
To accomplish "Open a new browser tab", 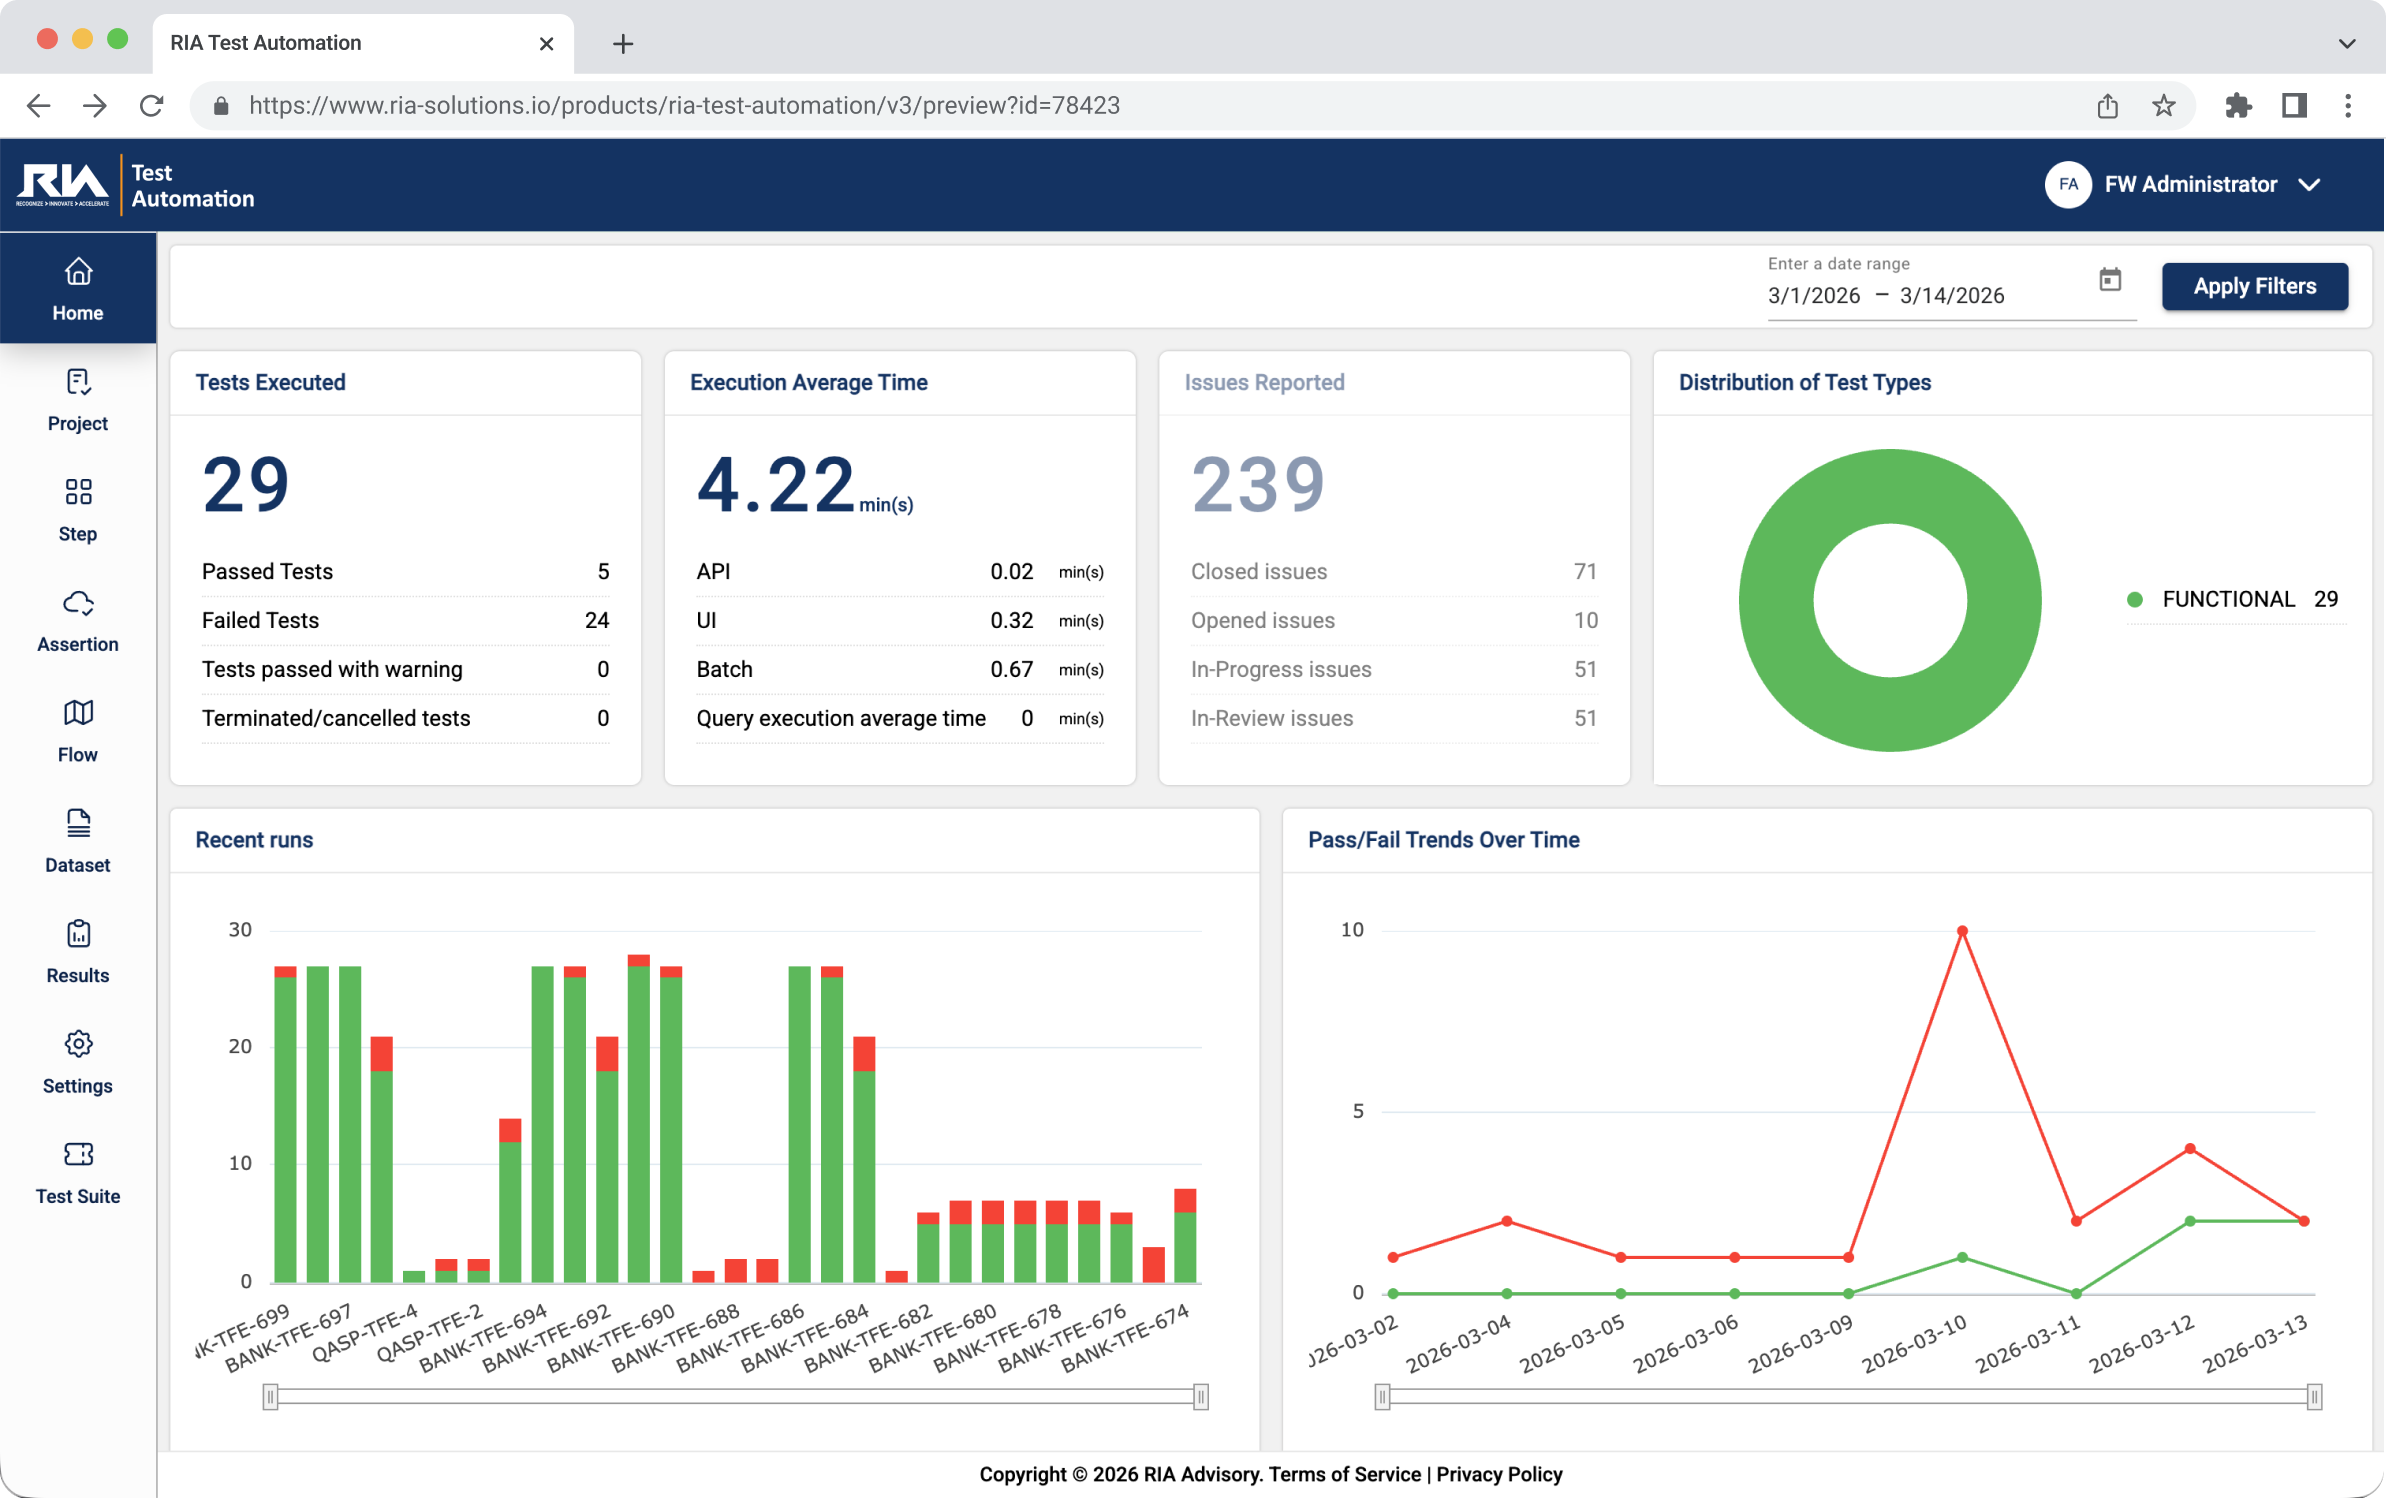I will click(623, 43).
